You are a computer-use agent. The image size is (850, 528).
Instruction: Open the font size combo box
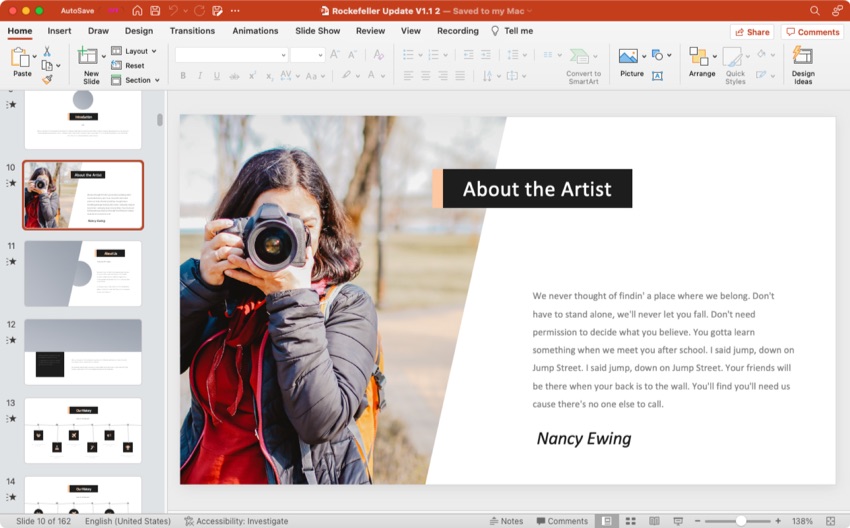coord(307,55)
